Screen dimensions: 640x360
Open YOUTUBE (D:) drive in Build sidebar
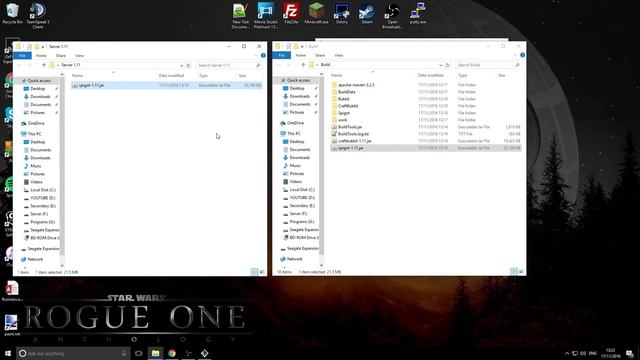pyautogui.click(x=301, y=198)
